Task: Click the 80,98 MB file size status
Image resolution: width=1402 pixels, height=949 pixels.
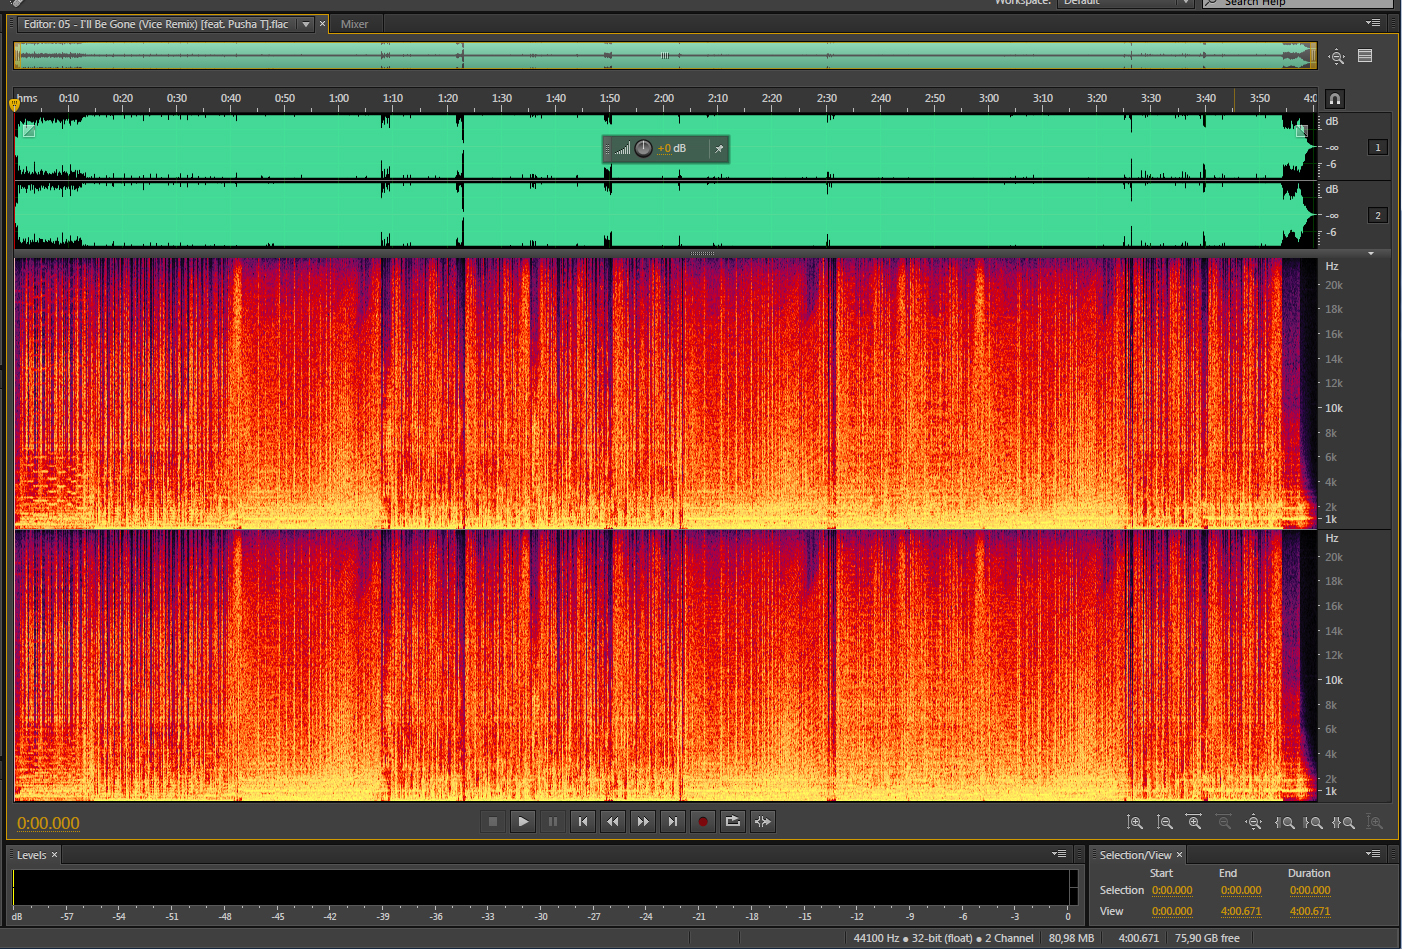Action: coord(1071,938)
